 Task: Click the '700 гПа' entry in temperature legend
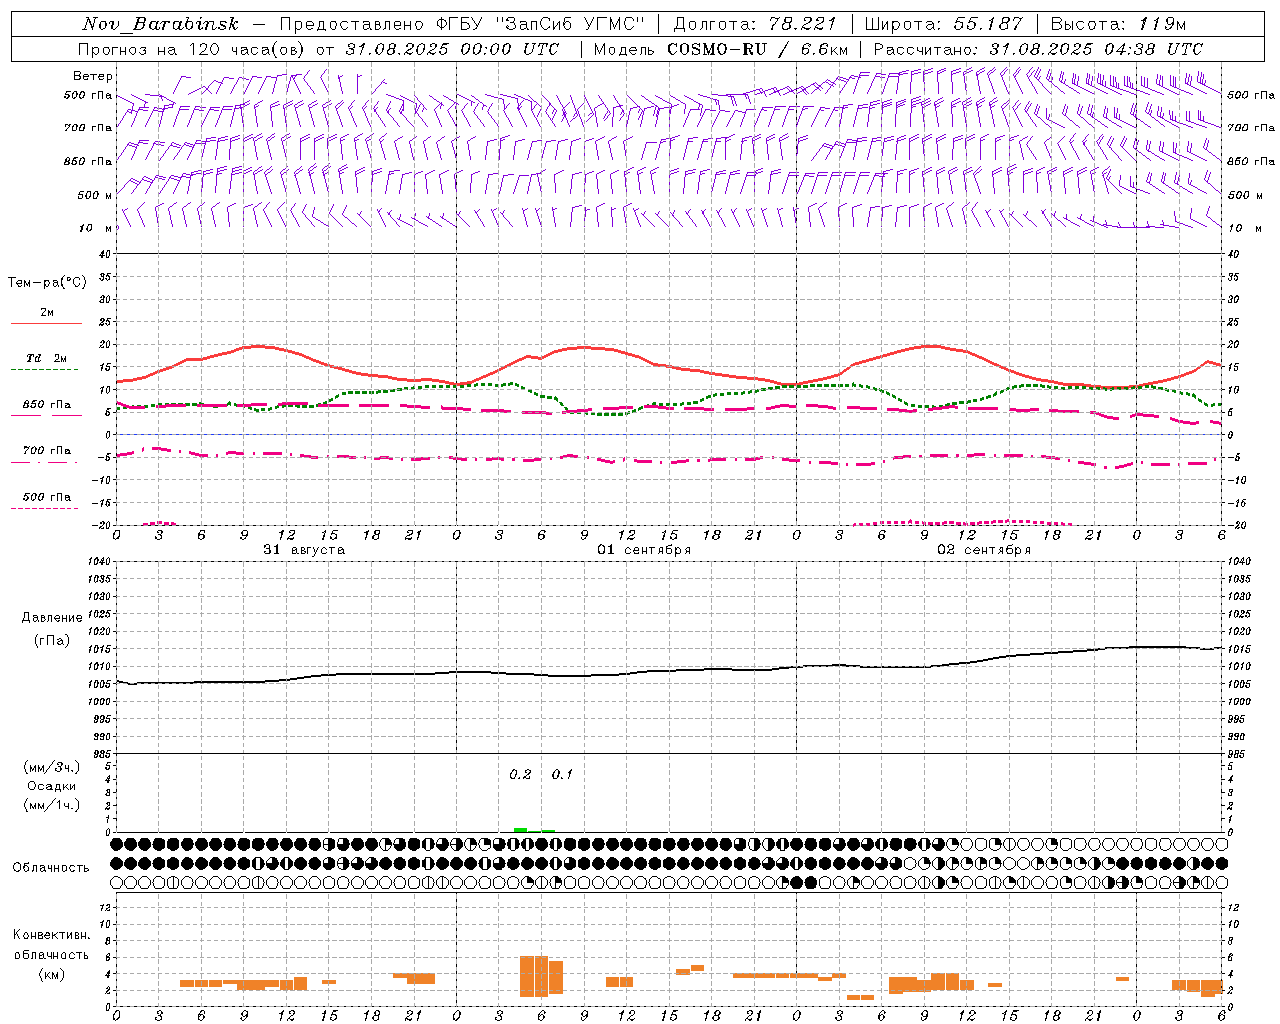coord(47,451)
